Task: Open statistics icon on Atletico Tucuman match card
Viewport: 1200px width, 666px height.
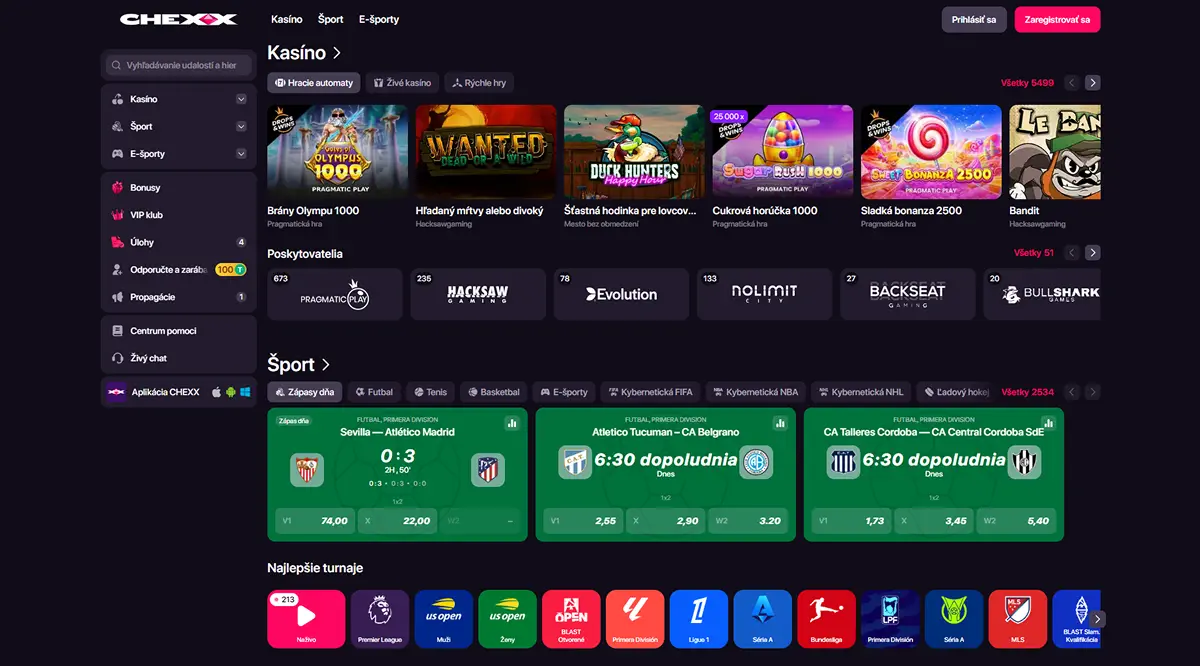Action: [780, 423]
